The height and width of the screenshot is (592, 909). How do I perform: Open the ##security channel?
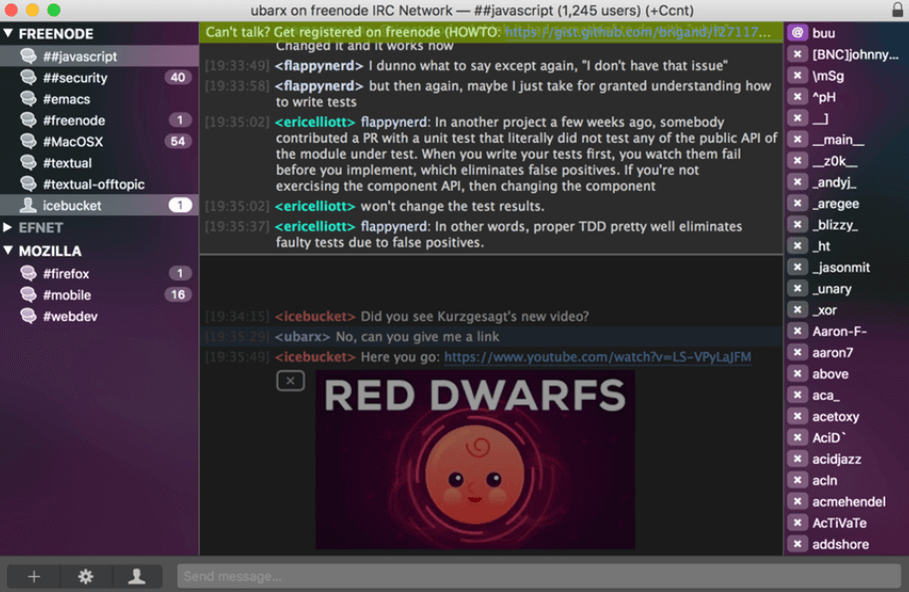99,78
